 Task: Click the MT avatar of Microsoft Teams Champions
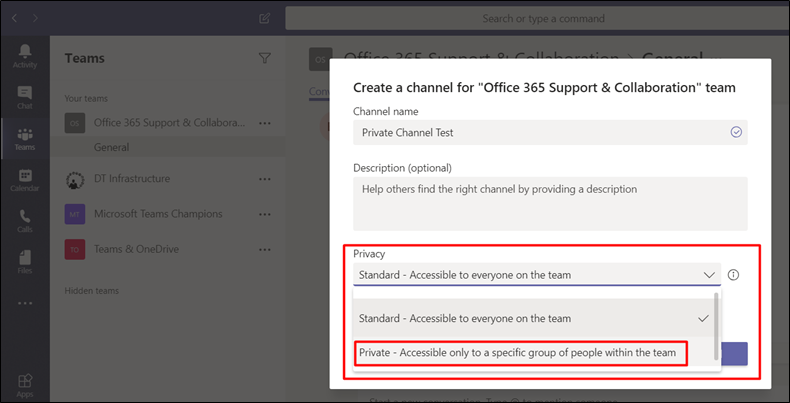[x=75, y=214]
